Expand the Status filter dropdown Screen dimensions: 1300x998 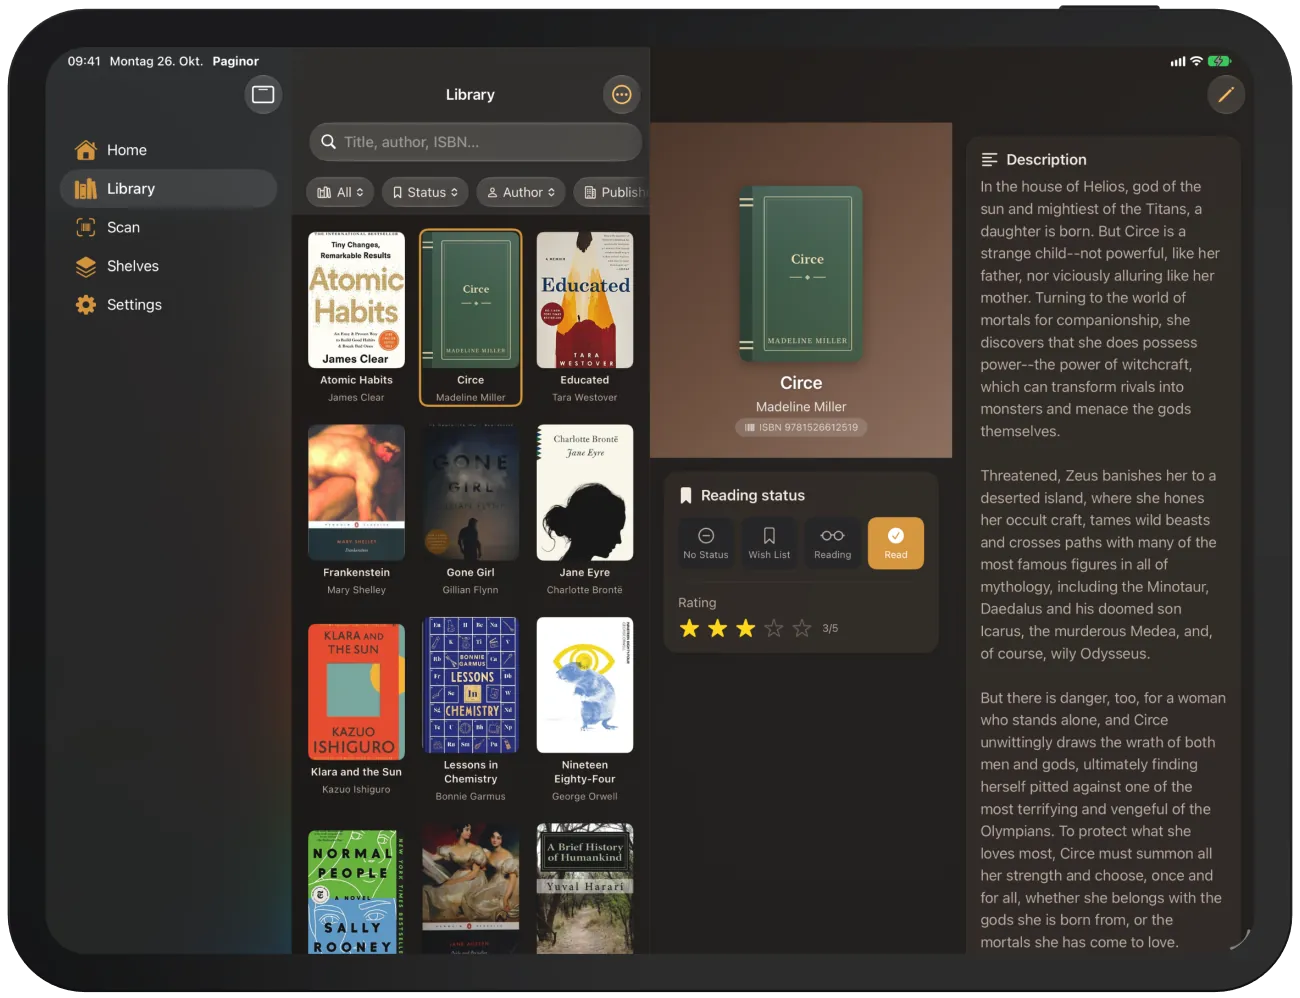pos(425,192)
